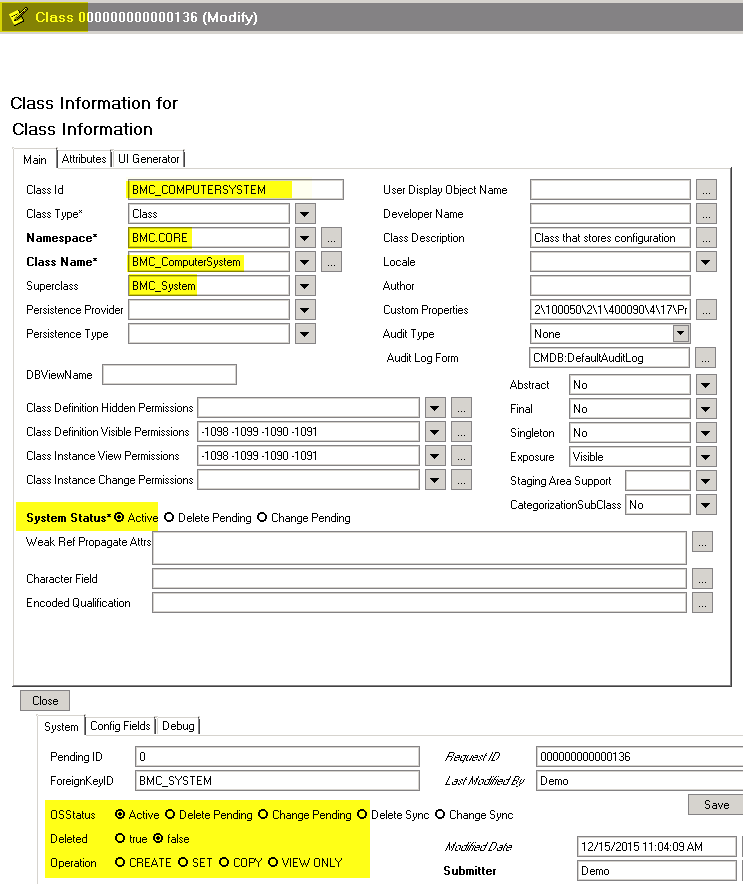The image size is (743, 884).
Task: Open CategorizationSubClass dropdown
Action: (706, 505)
